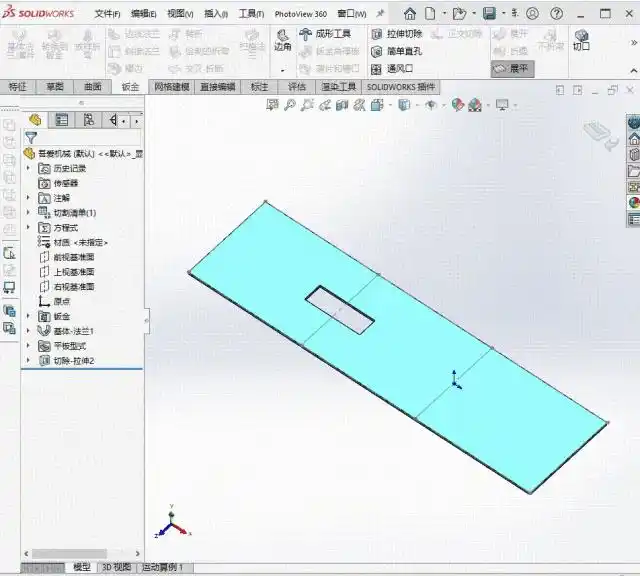
Task: Select the 简单直孔 simple hole tool
Action: (x=396, y=51)
